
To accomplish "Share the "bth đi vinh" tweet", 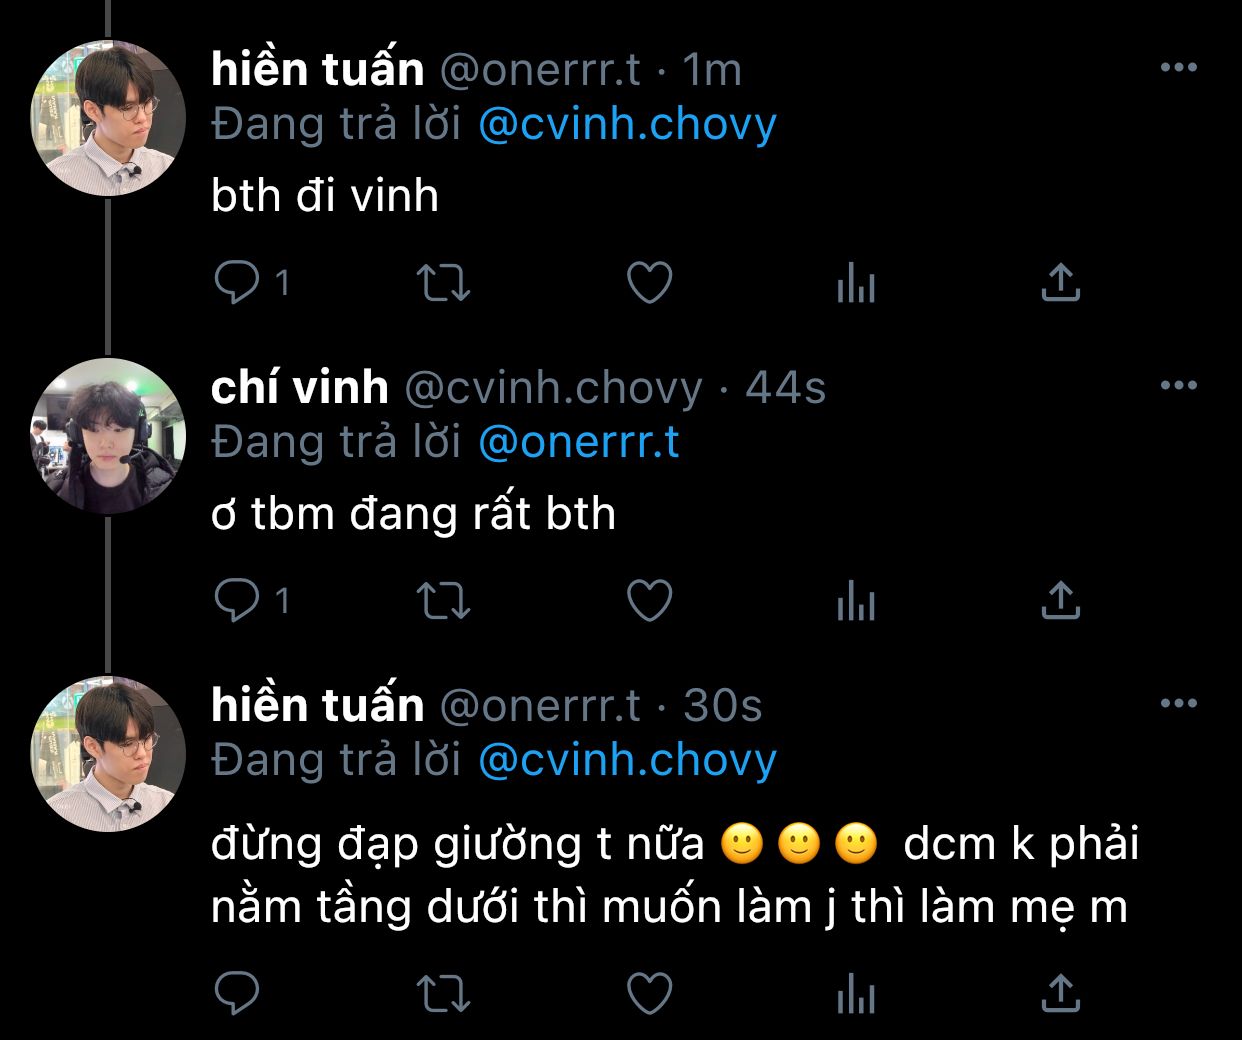I will point(1060,283).
